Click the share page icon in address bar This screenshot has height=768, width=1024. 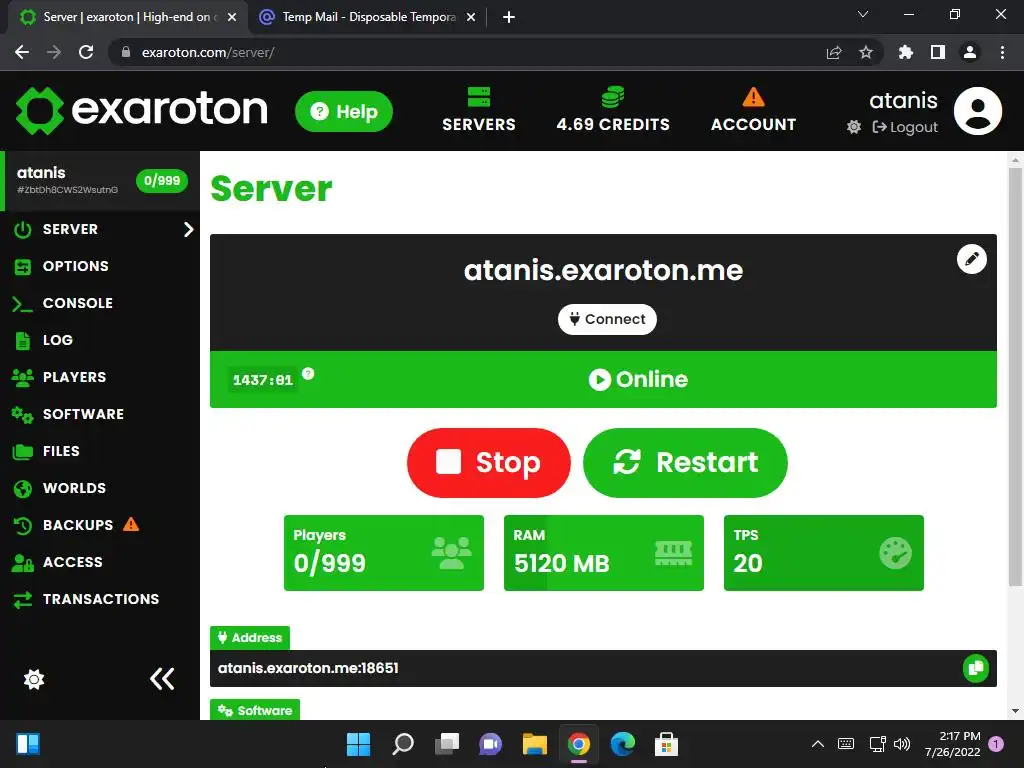point(834,52)
